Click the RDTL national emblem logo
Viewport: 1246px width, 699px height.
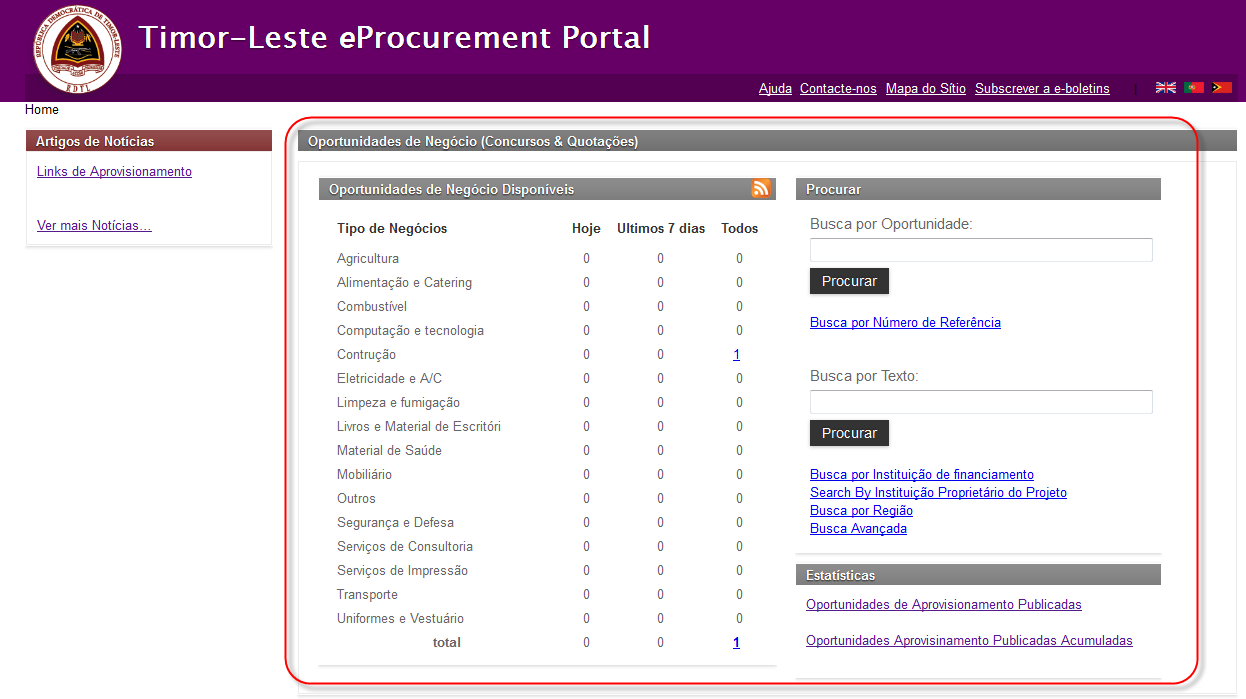pyautogui.click(x=77, y=48)
